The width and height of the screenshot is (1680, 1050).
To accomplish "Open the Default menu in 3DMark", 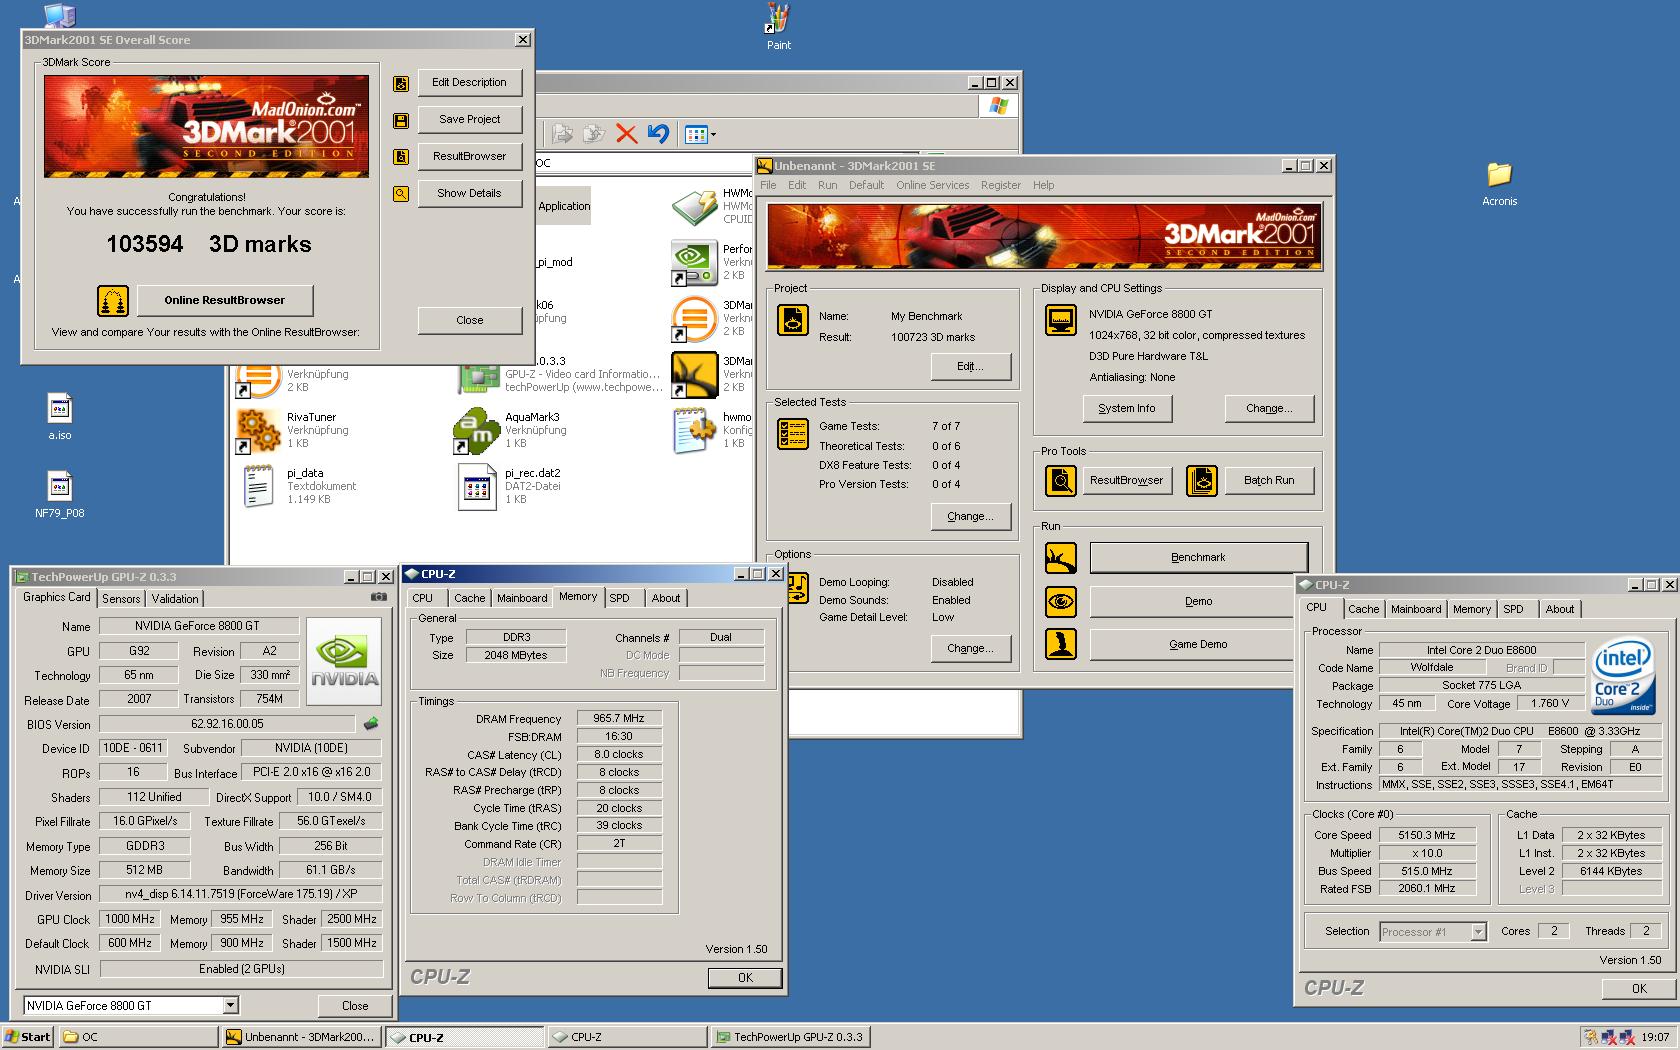I will [866, 185].
